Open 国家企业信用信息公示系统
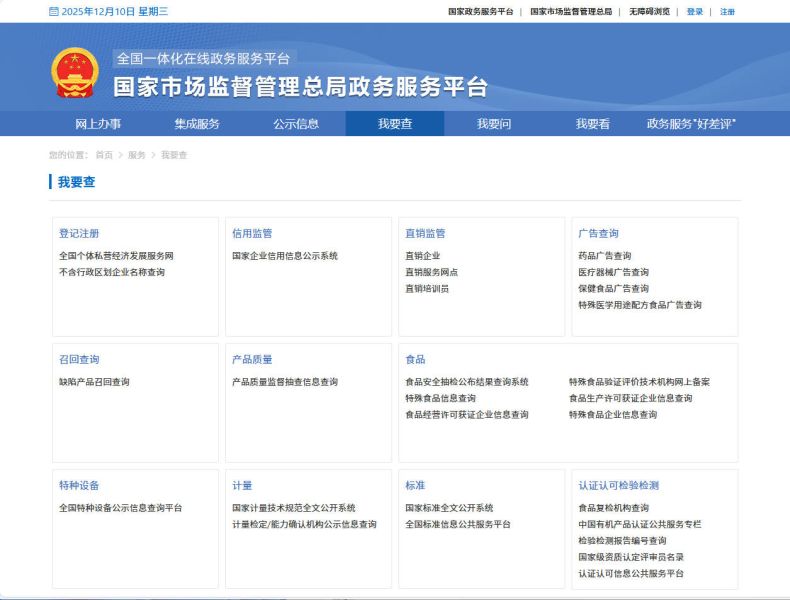 pyautogui.click(x=285, y=255)
